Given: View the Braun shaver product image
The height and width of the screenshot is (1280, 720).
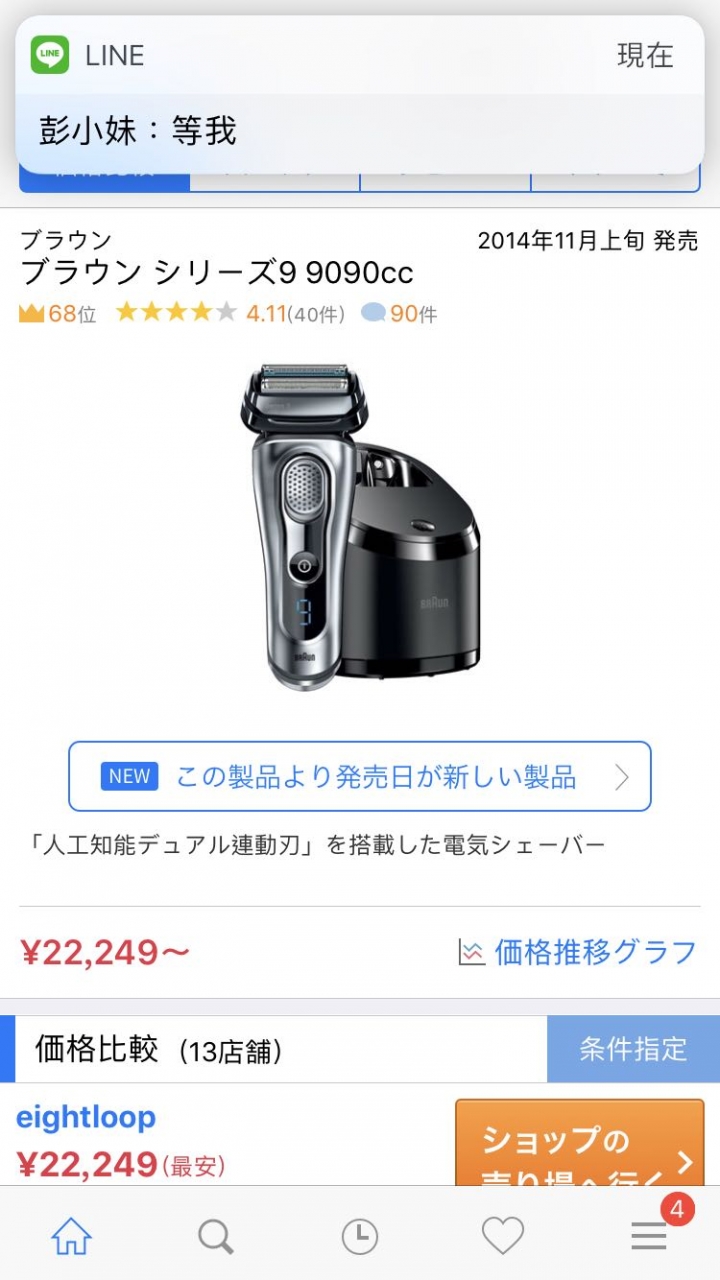Looking at the screenshot, I should 360,527.
